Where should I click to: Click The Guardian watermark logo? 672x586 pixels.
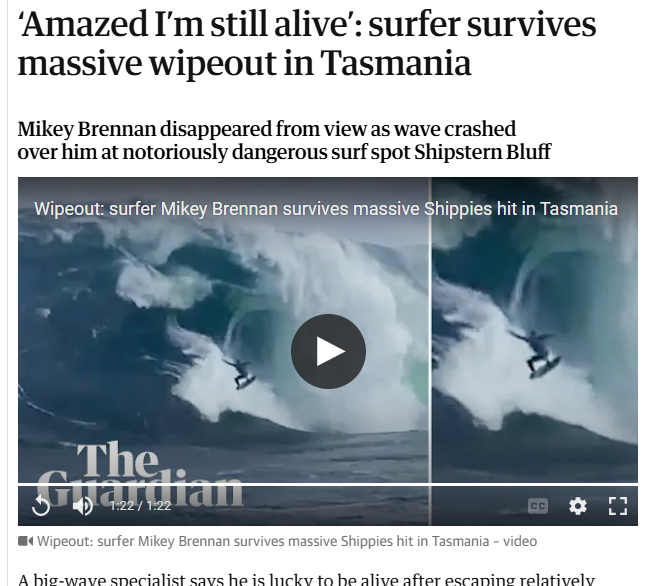pos(140,474)
